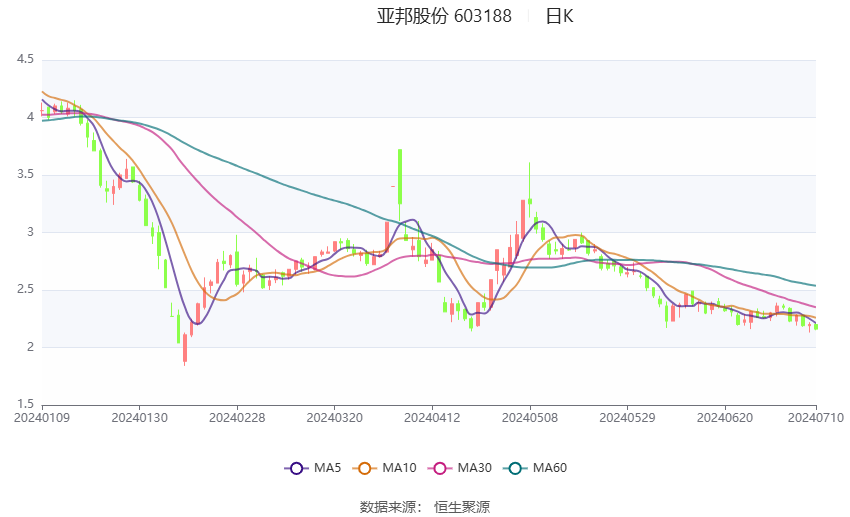Click y-axis value 4.5

25,59
